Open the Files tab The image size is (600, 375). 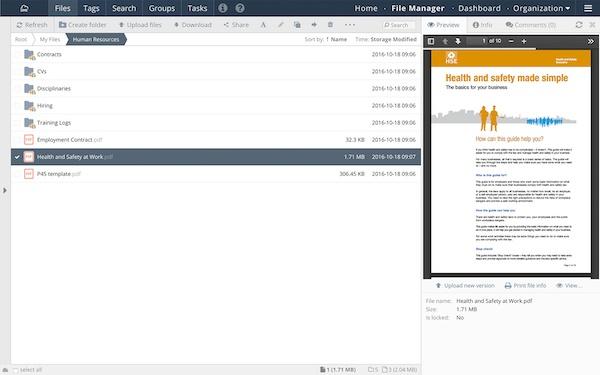click(62, 8)
